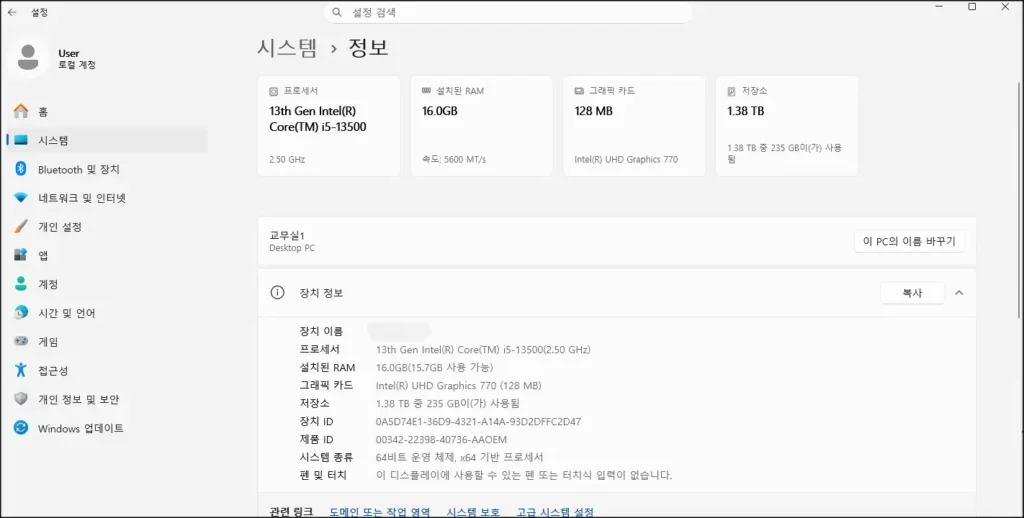The height and width of the screenshot is (518, 1024).
Task: Click 이 PC의 이름 바꾸기 button
Action: tap(909, 241)
